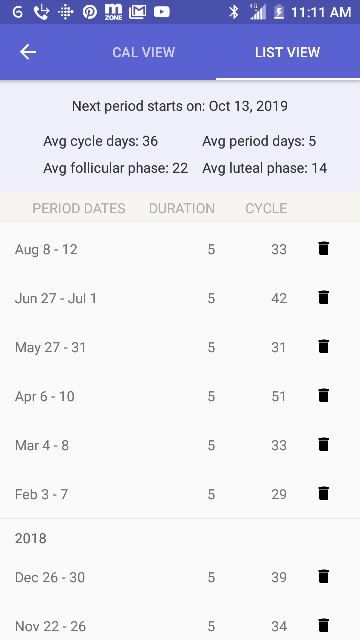
Task: Open the YouTube notification in status bar
Action: point(162,12)
